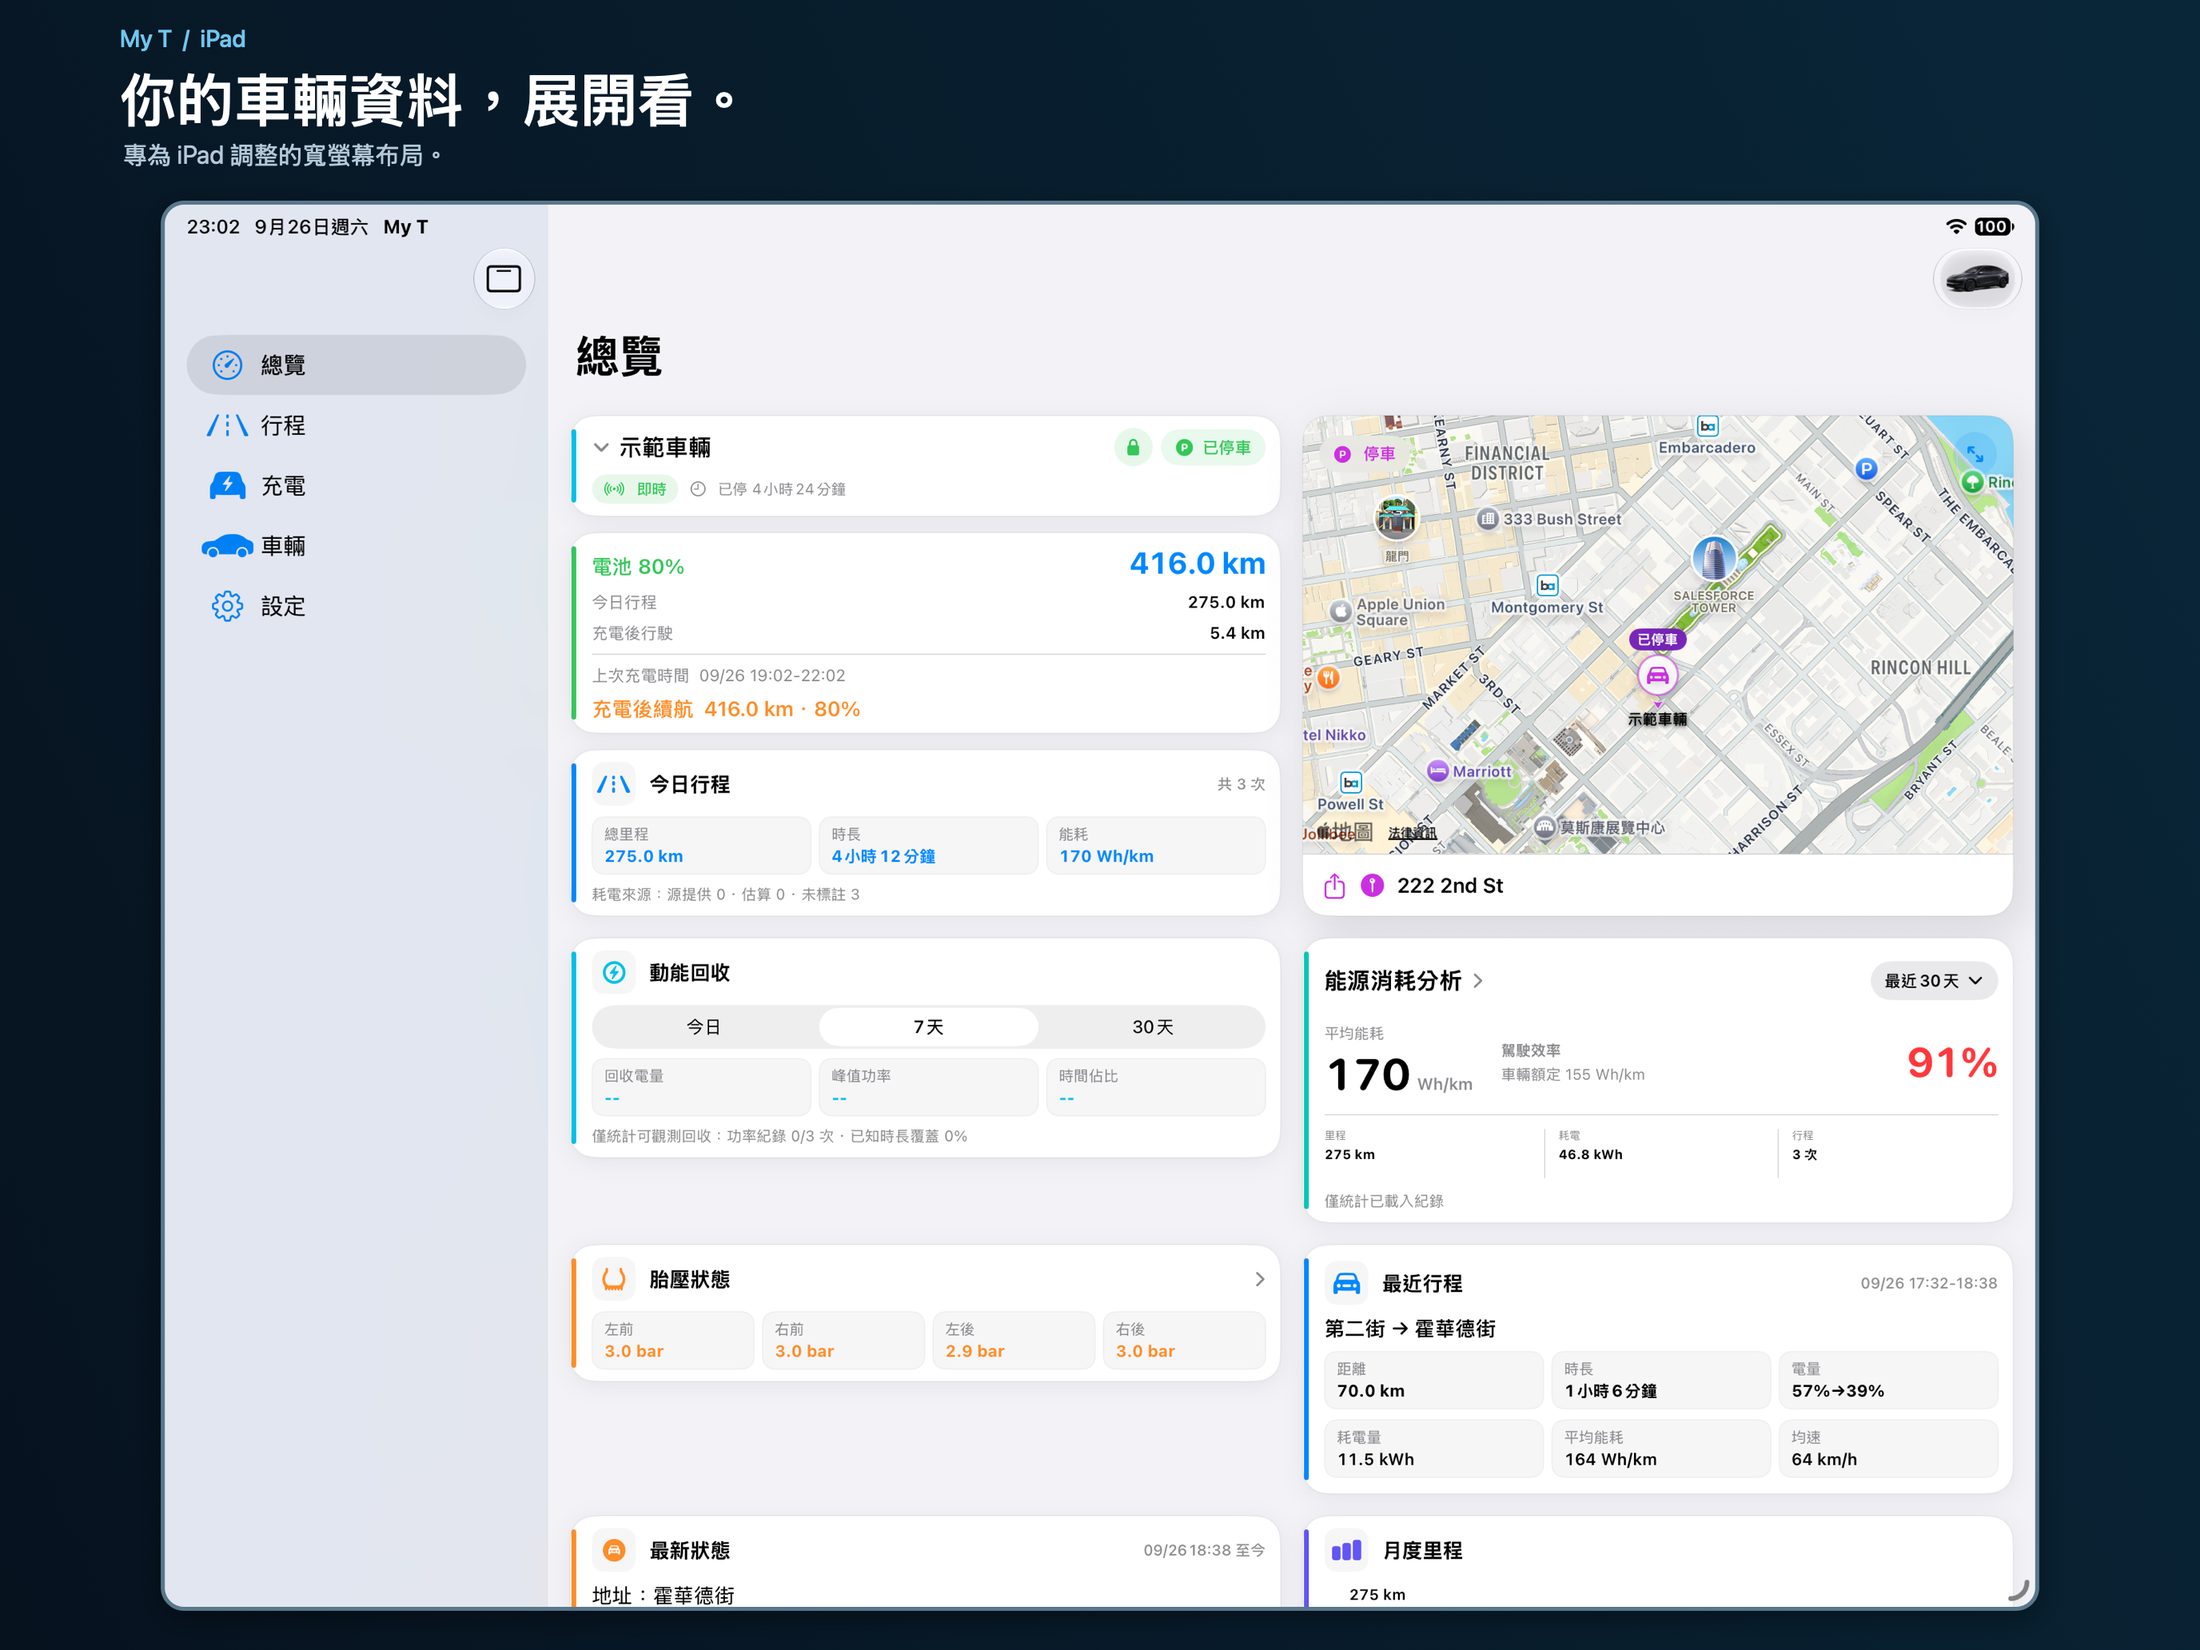Select the 今日 regeneration segment

coord(704,1027)
